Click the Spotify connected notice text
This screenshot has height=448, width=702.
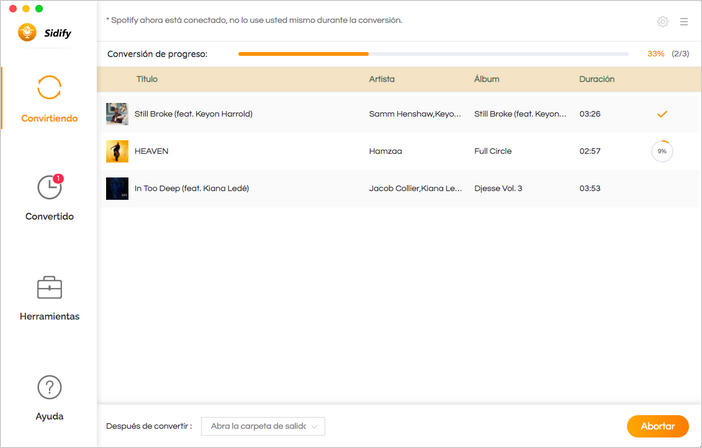click(x=254, y=21)
